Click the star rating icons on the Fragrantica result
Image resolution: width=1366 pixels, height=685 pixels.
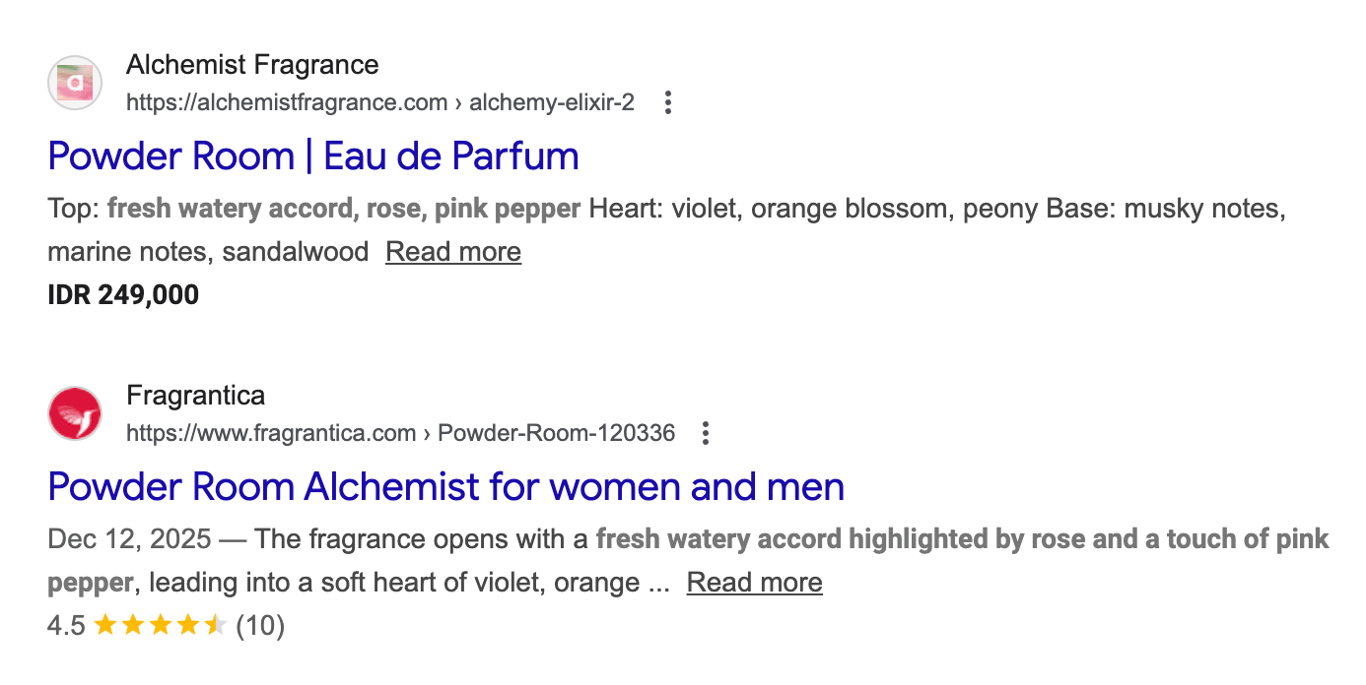158,624
